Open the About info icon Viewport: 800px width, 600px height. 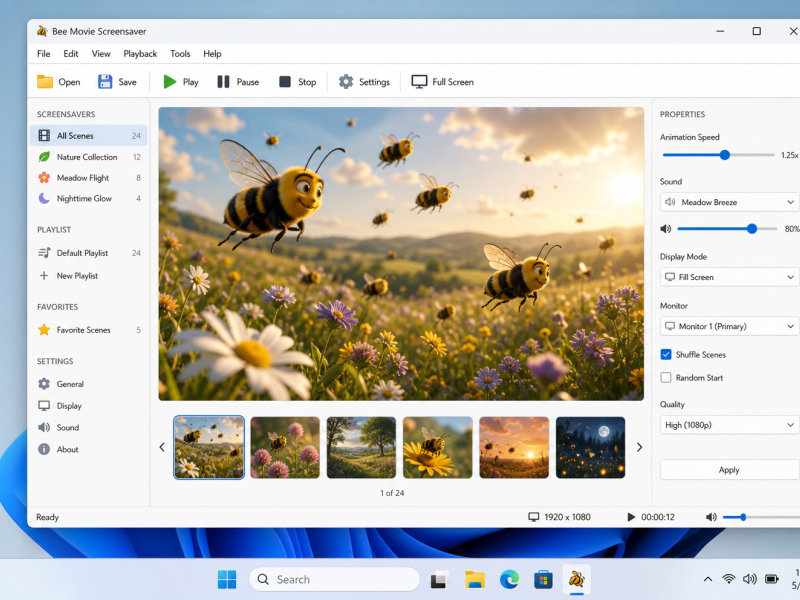[x=44, y=449]
